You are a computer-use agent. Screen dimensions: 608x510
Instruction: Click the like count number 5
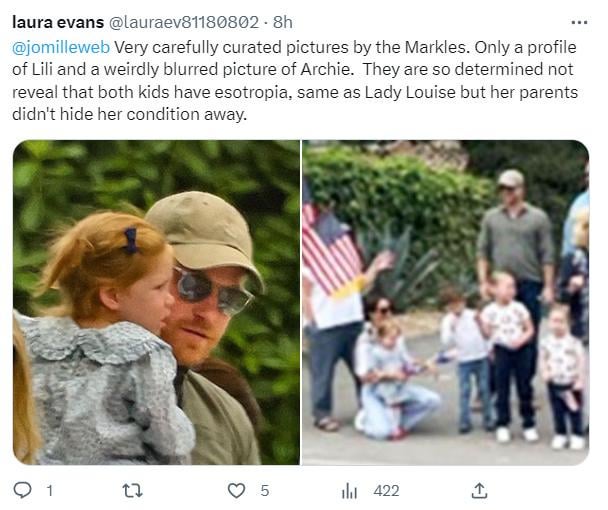265,490
